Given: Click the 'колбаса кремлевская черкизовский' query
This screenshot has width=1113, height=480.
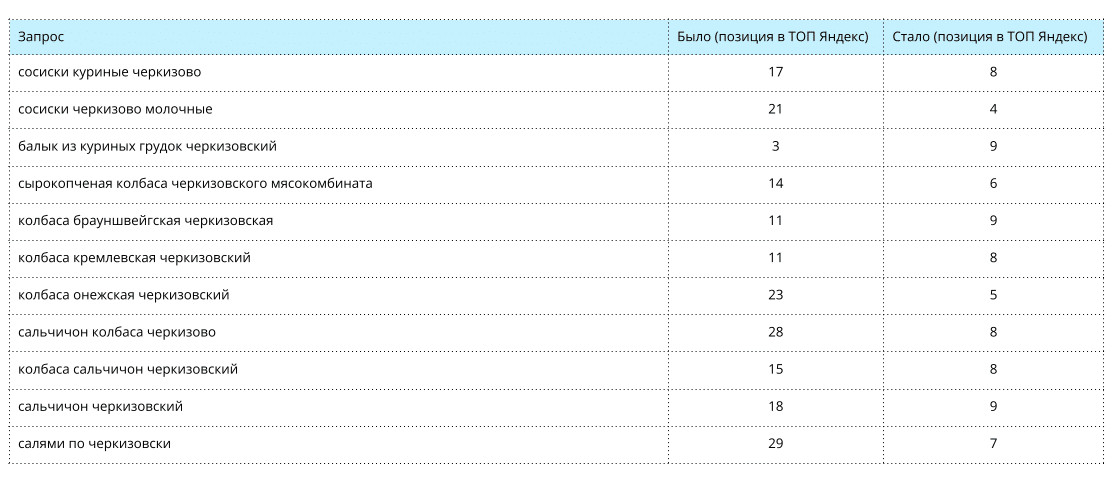Looking at the screenshot, I should click(134, 257).
